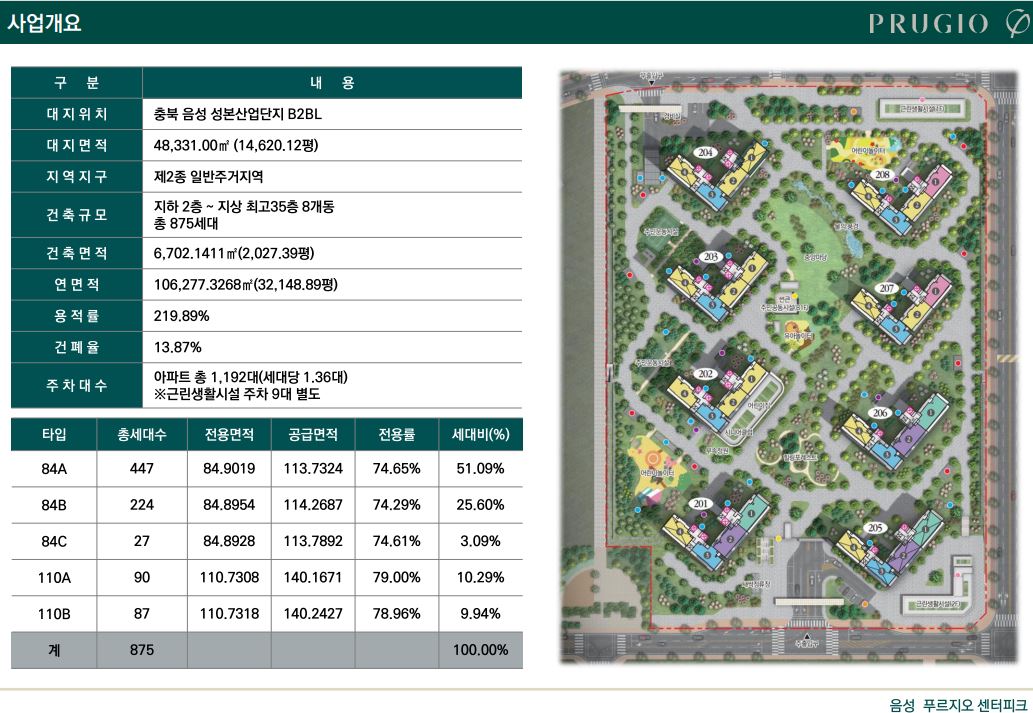Screen dimensions: 1033x713
Task: Select the 구분 column header
Action: (76, 82)
